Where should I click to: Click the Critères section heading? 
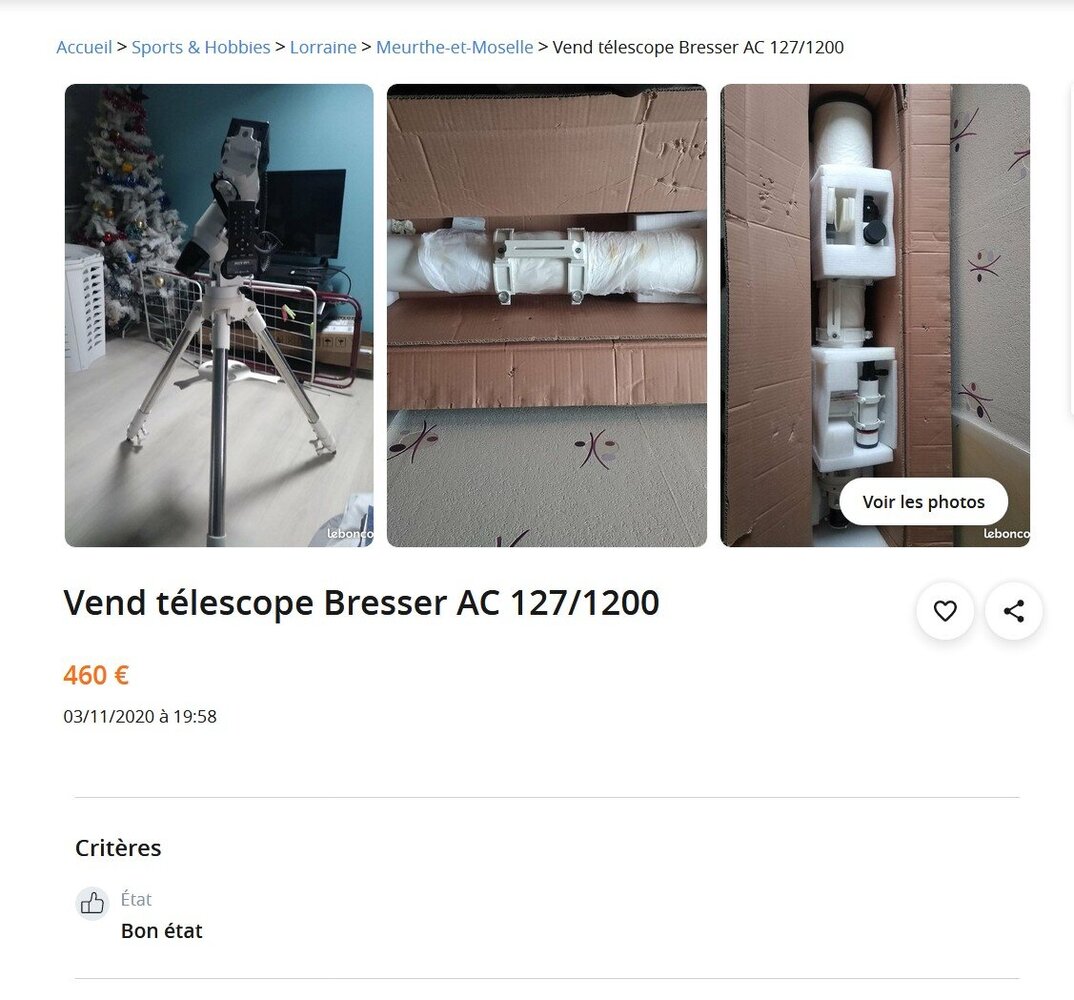pyautogui.click(x=118, y=848)
